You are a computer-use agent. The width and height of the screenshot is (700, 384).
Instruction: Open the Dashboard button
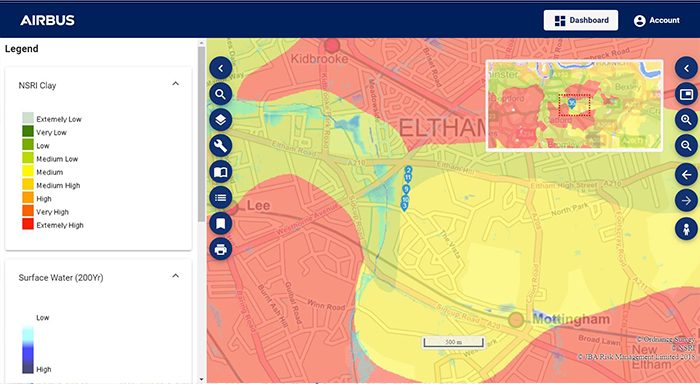581,20
